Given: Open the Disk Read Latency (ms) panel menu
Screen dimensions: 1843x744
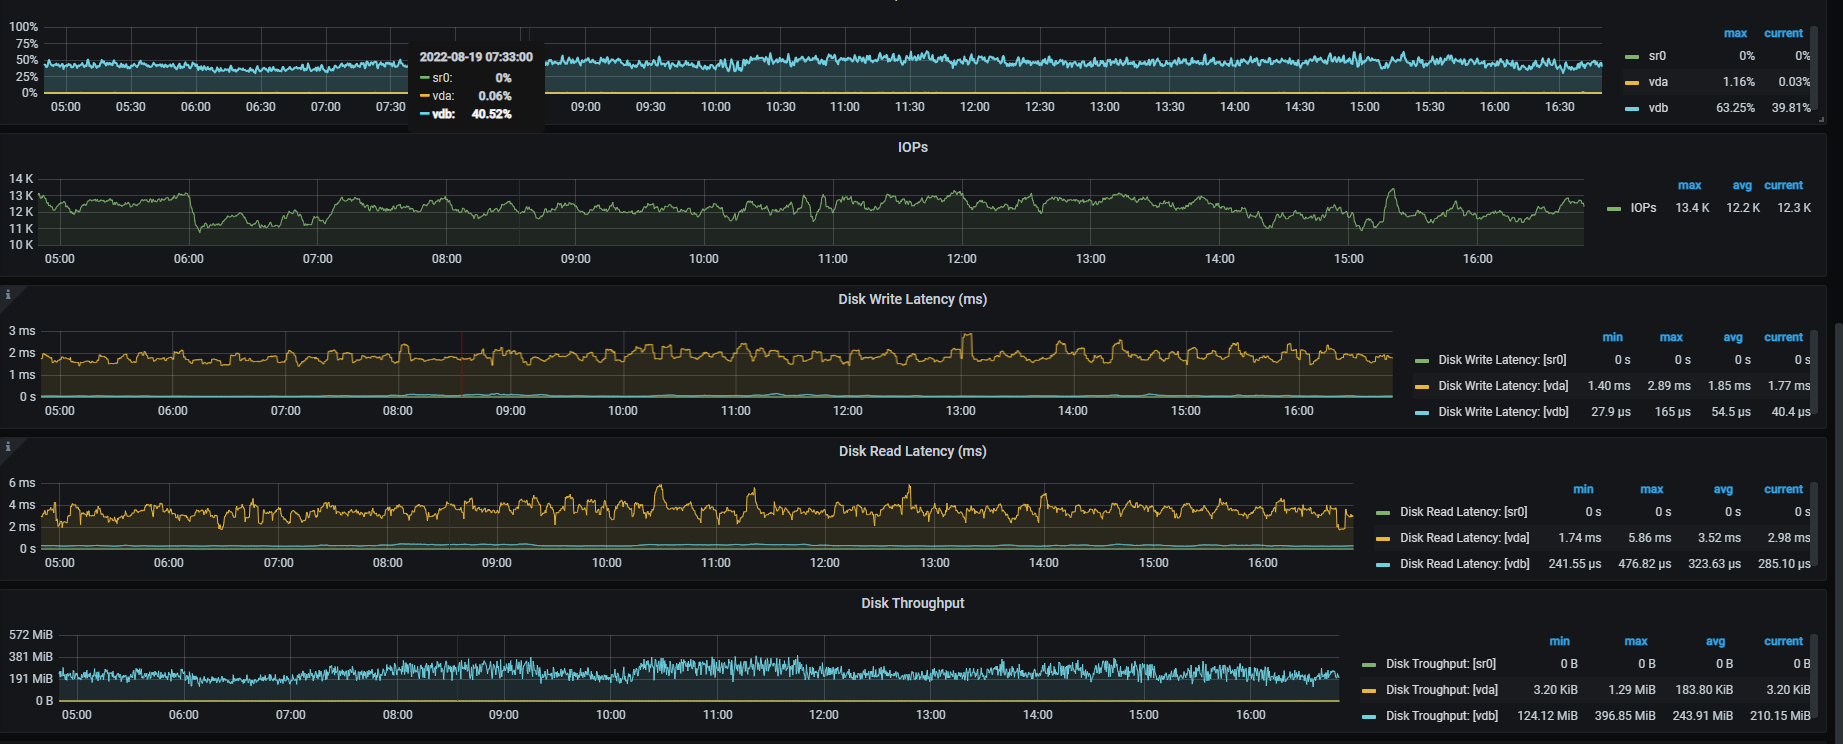Looking at the screenshot, I should tap(912, 451).
